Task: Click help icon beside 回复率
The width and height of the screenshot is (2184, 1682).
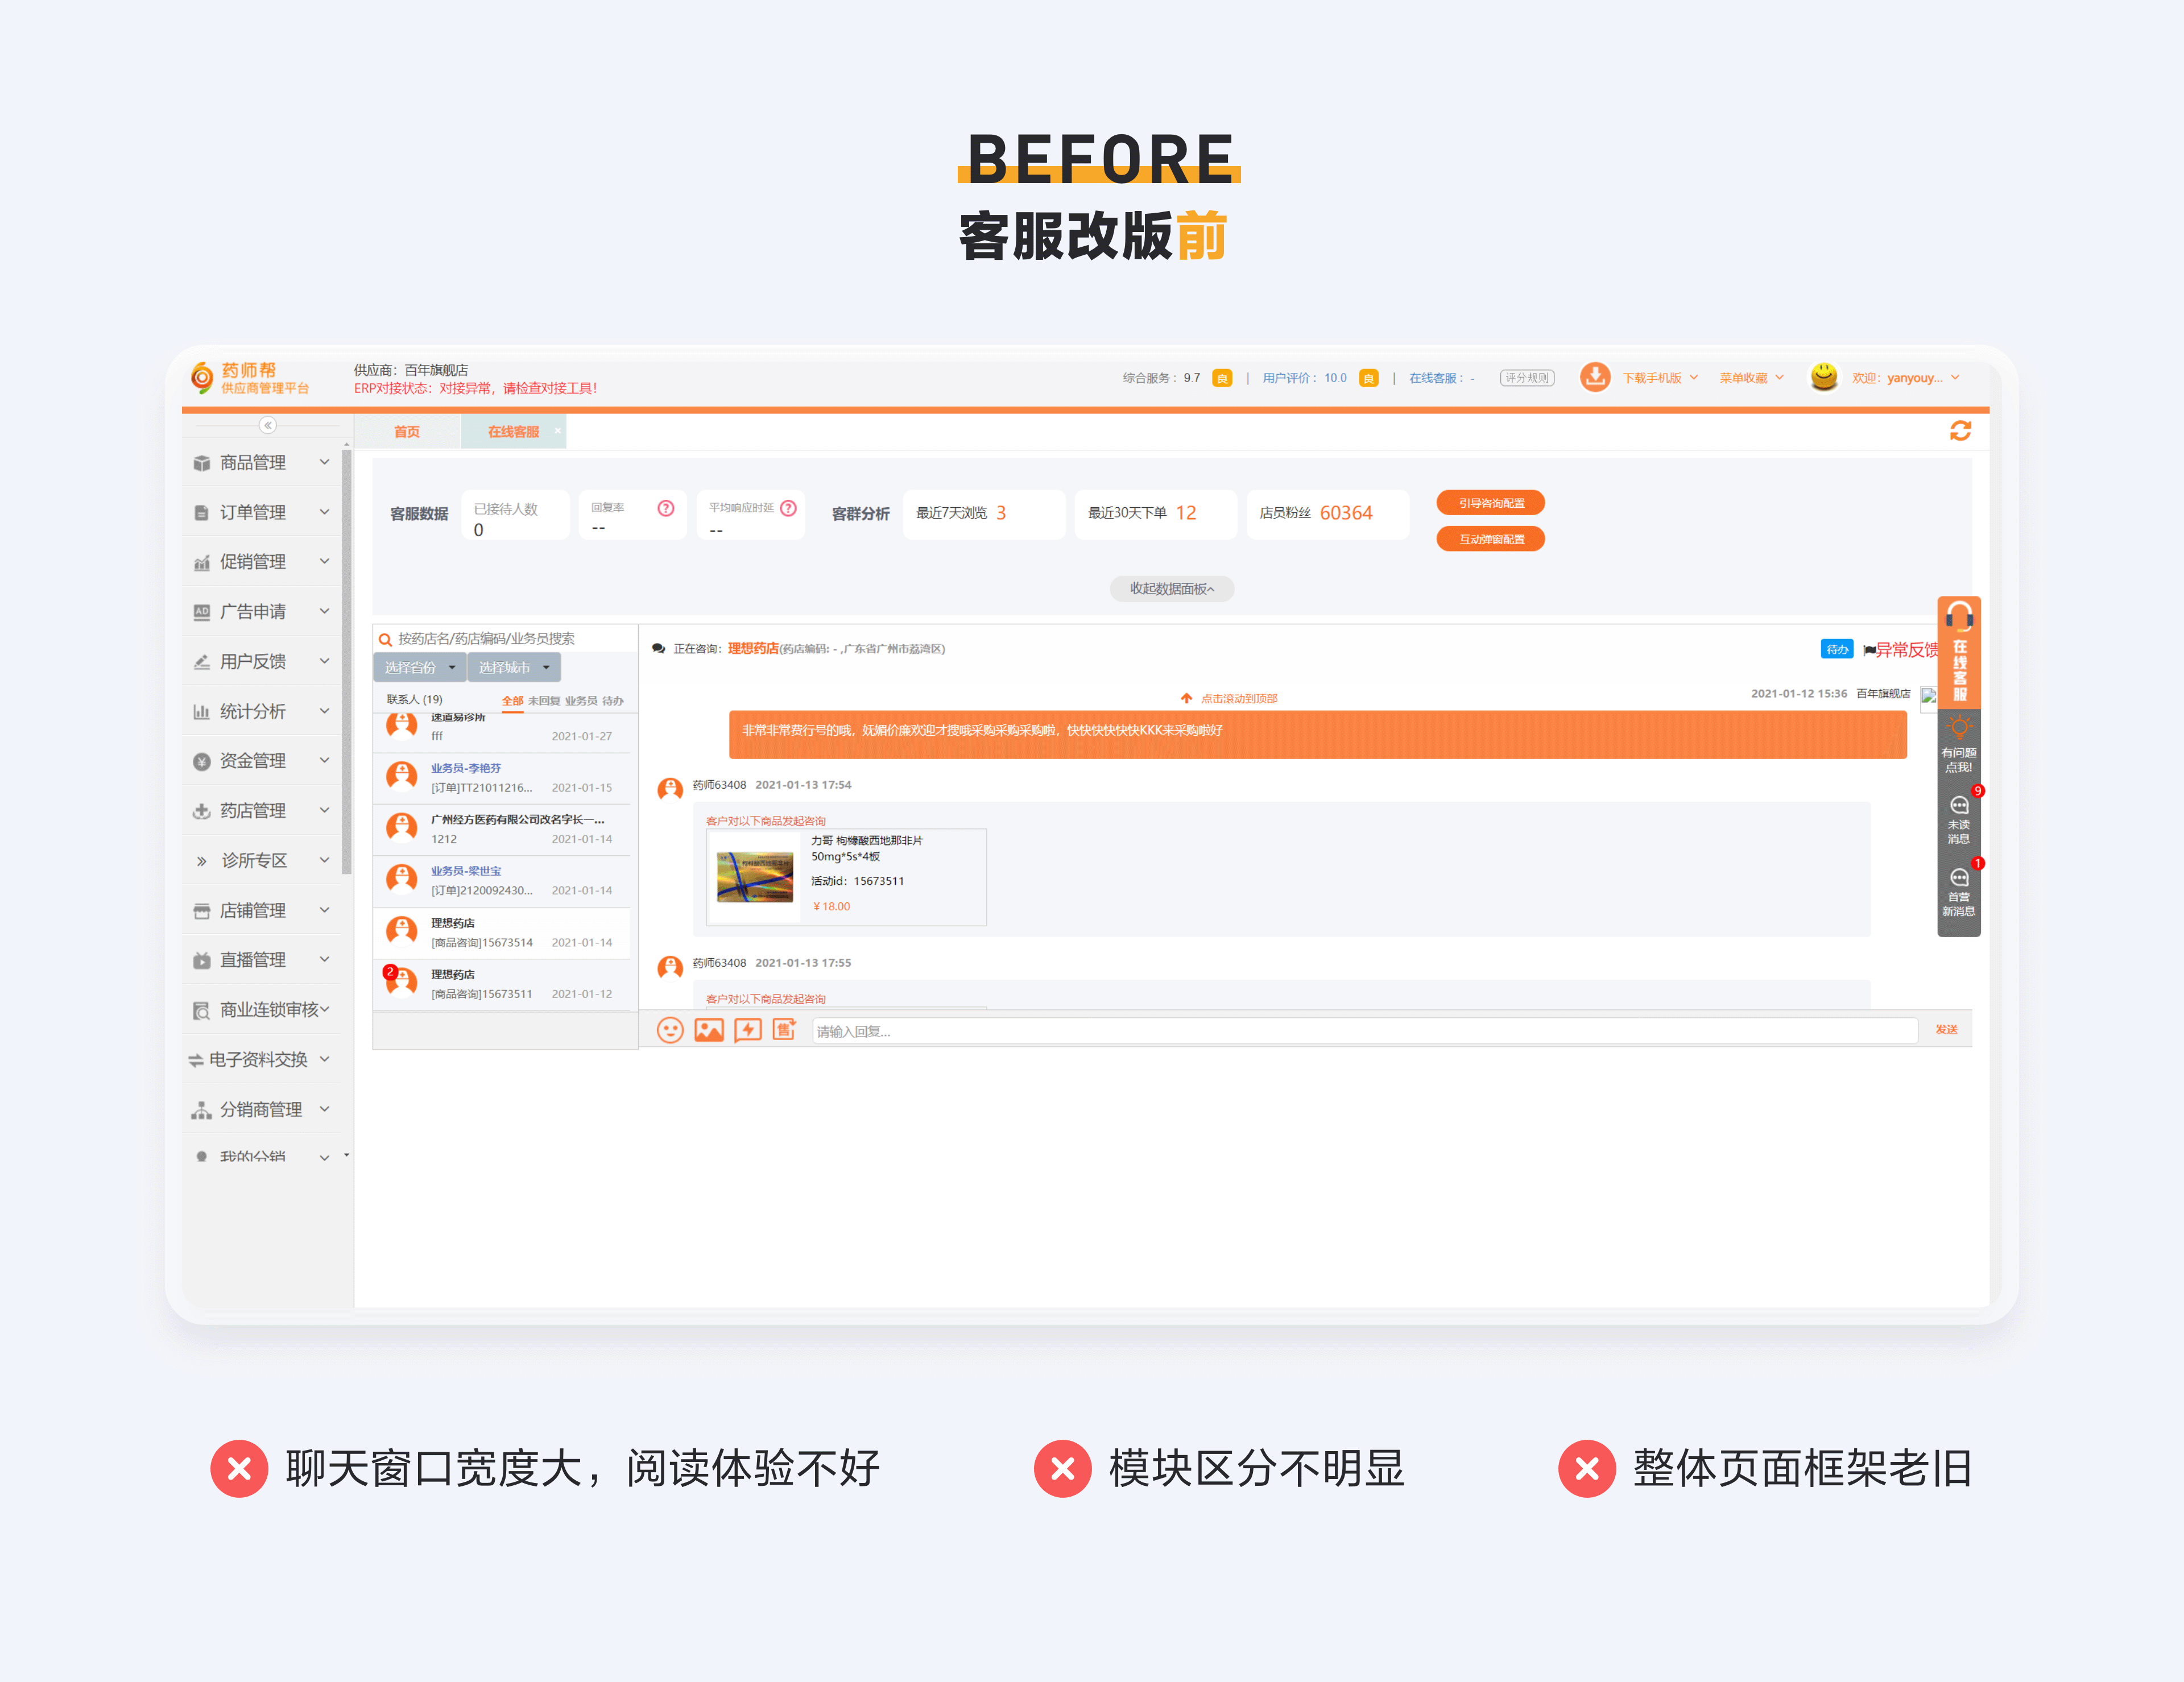Action: (665, 508)
